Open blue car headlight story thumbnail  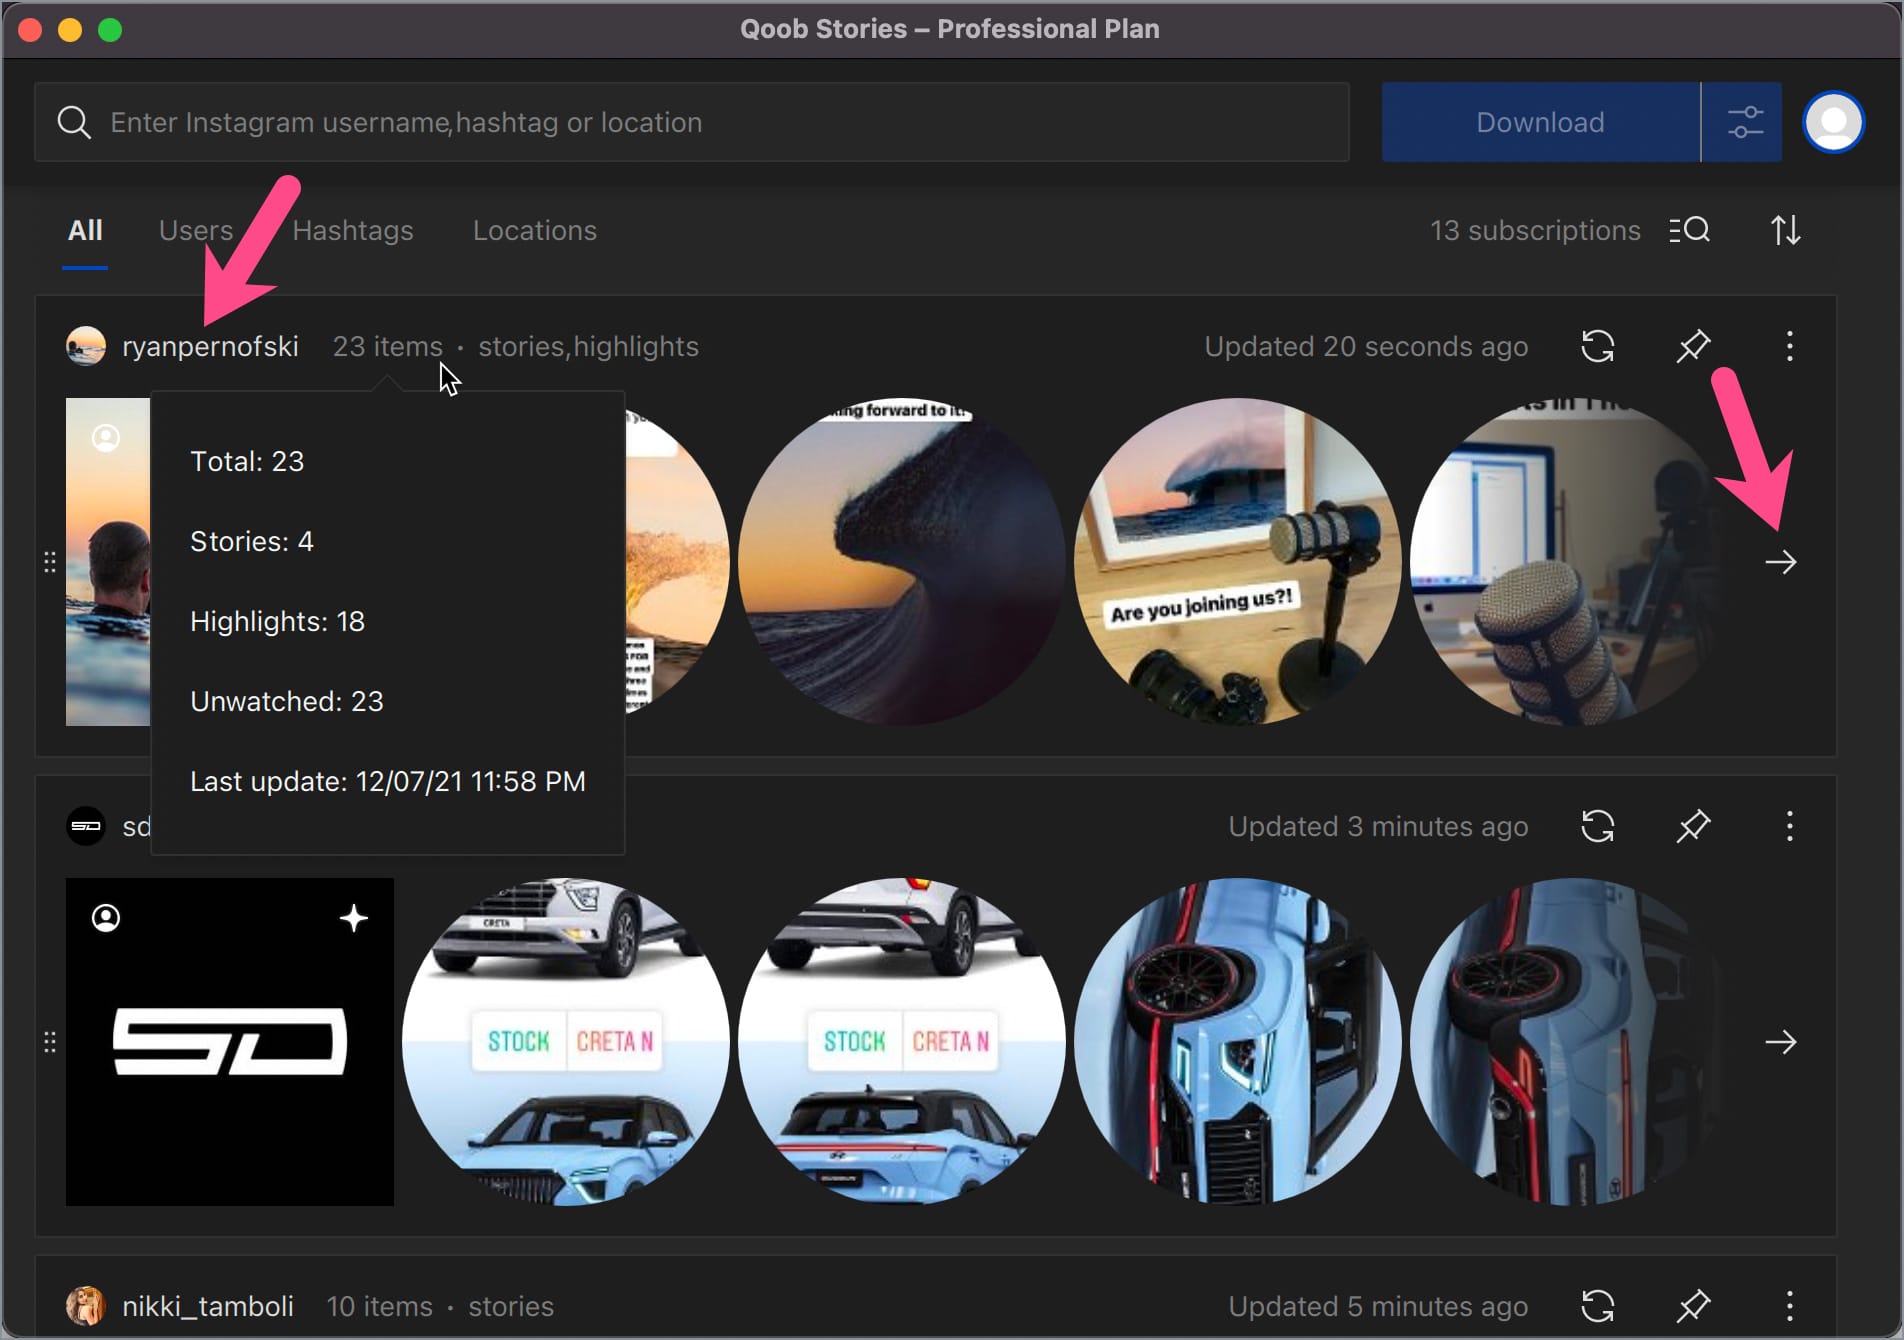pos(1238,1042)
